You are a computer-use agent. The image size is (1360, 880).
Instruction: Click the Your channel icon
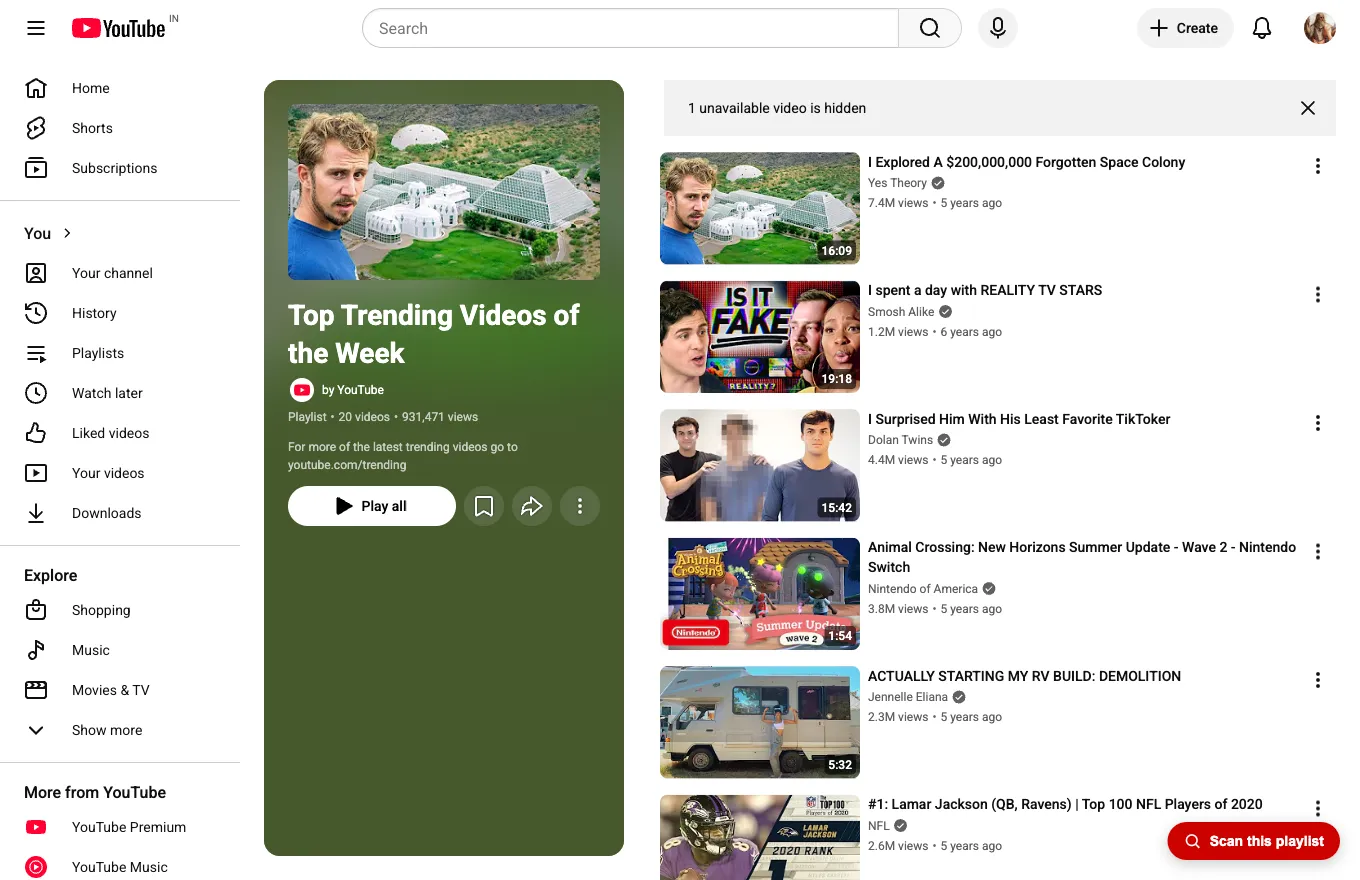(x=36, y=273)
